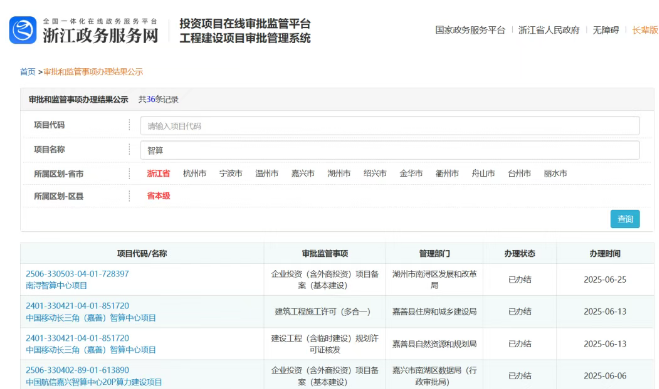Select 温州市 region filter
The width and height of the screenshot is (659, 389).
point(267,173)
